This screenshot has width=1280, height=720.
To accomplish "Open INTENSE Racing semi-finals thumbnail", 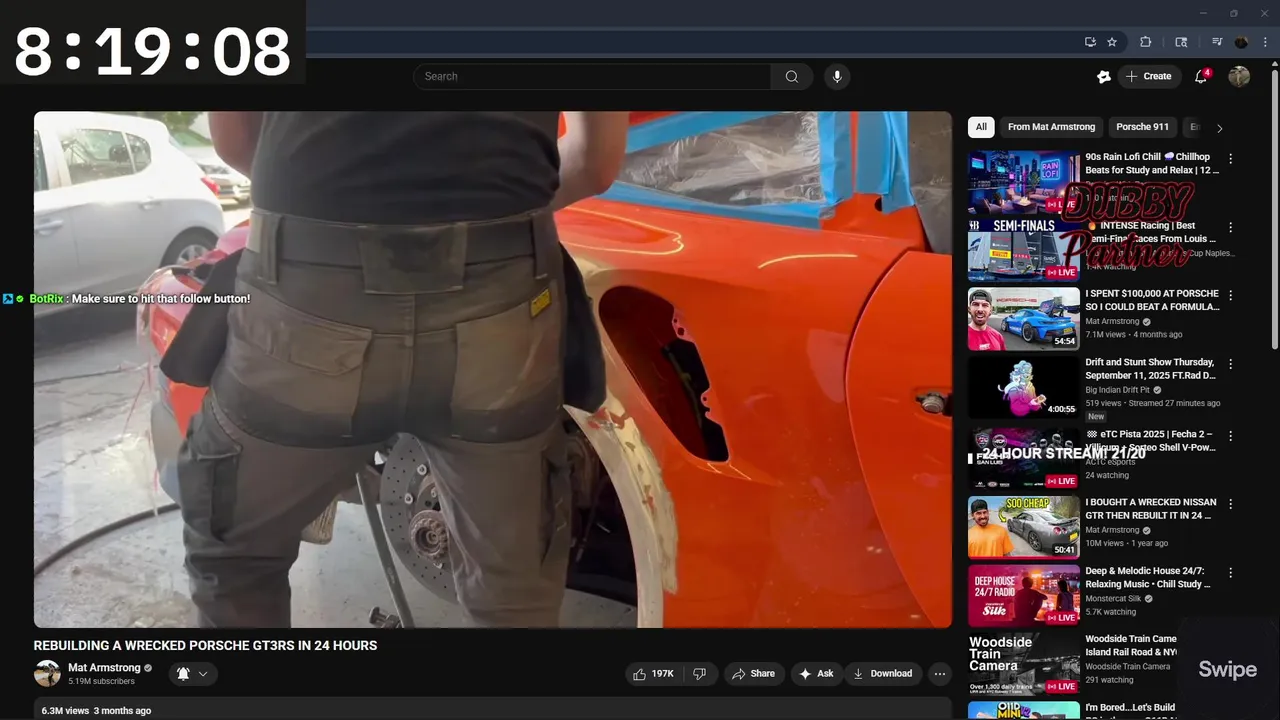I will click(1024, 250).
